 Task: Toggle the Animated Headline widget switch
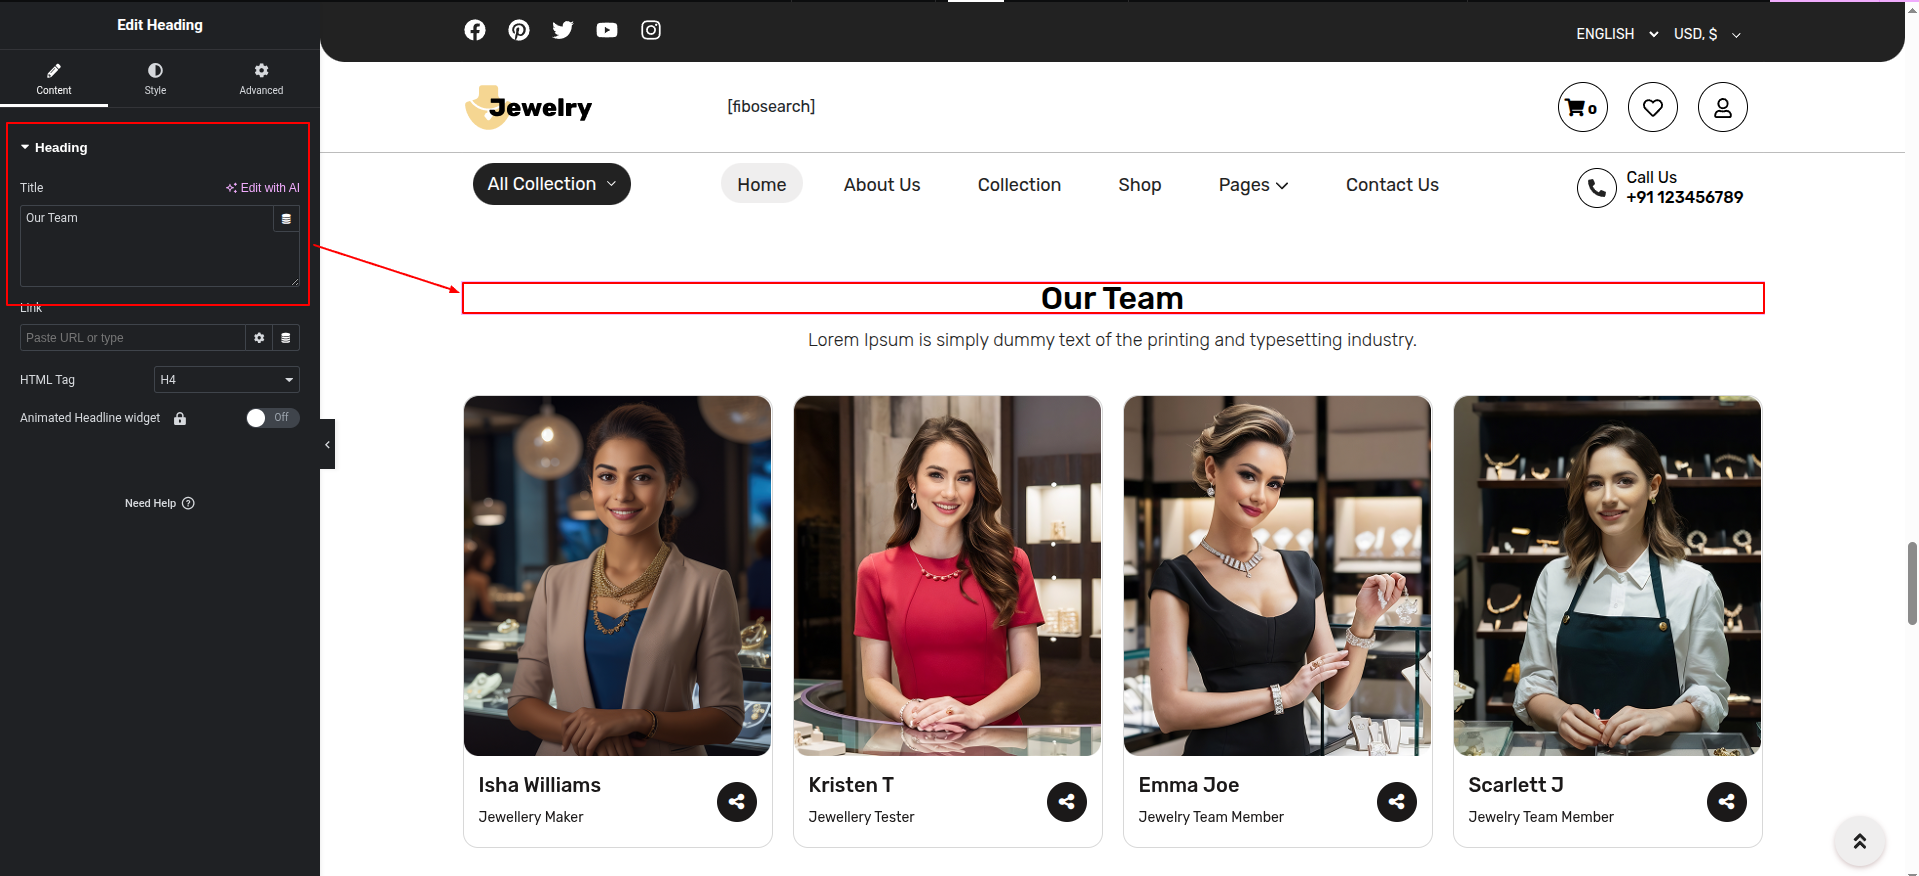[x=272, y=418]
